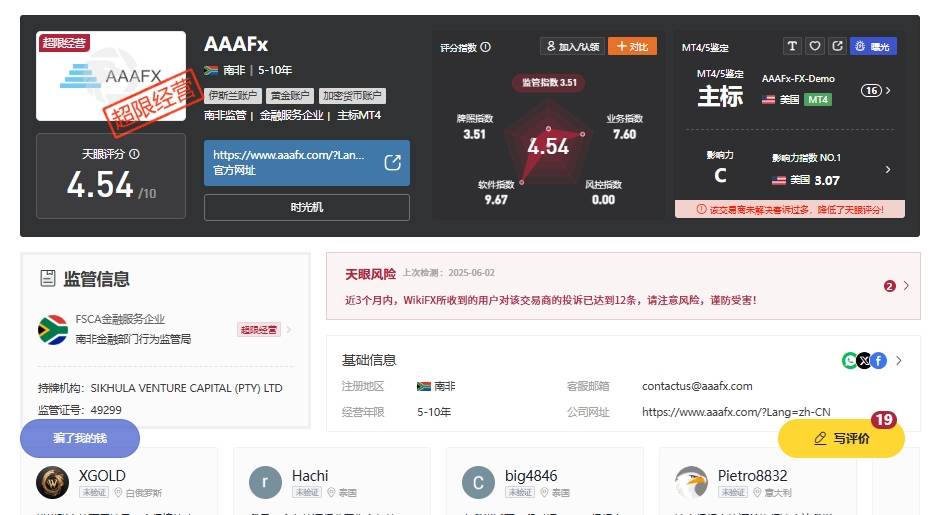This screenshot has height=515, width=938.
Task: Click info icon next to 天眼评分
Action: click(x=135, y=154)
